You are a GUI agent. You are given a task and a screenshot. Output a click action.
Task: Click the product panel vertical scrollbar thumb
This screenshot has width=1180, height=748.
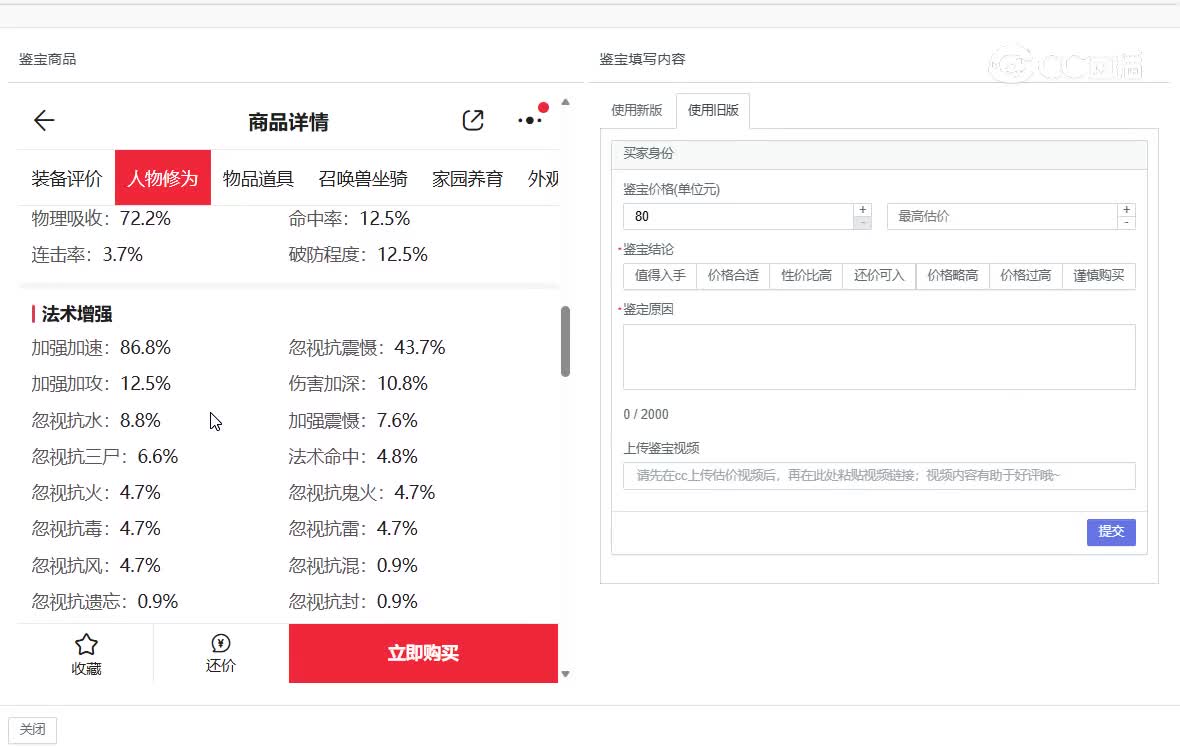(565, 341)
